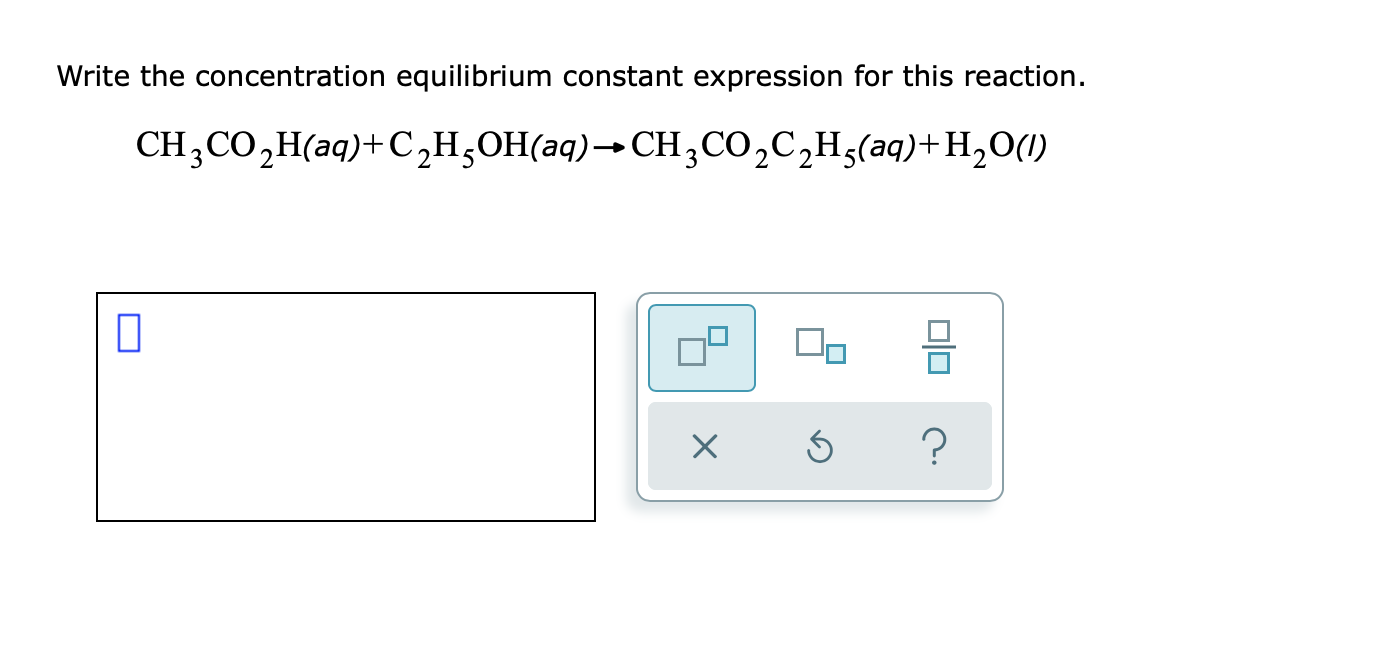This screenshot has height=658, width=1390.
Task: Clear the answer with the X icon
Action: point(704,447)
